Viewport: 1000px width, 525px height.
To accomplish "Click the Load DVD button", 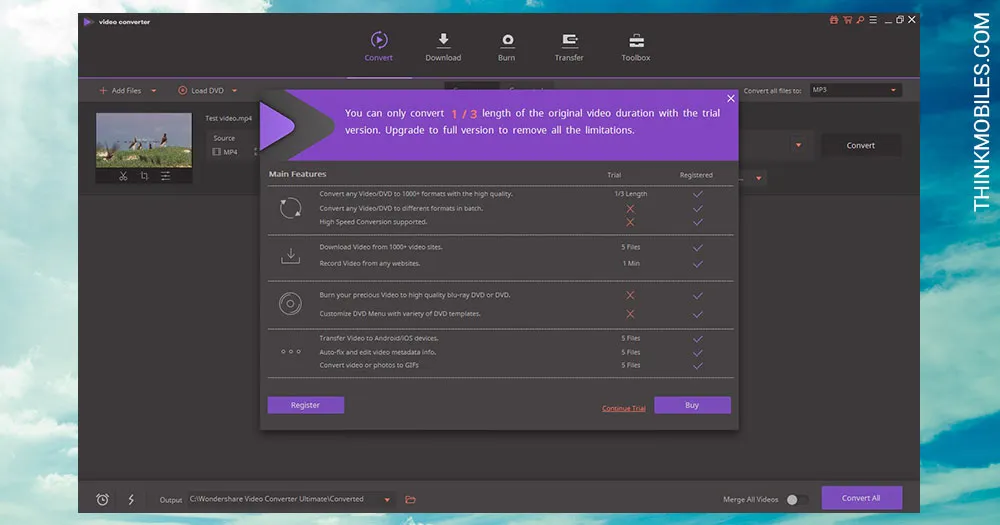I will [201, 91].
